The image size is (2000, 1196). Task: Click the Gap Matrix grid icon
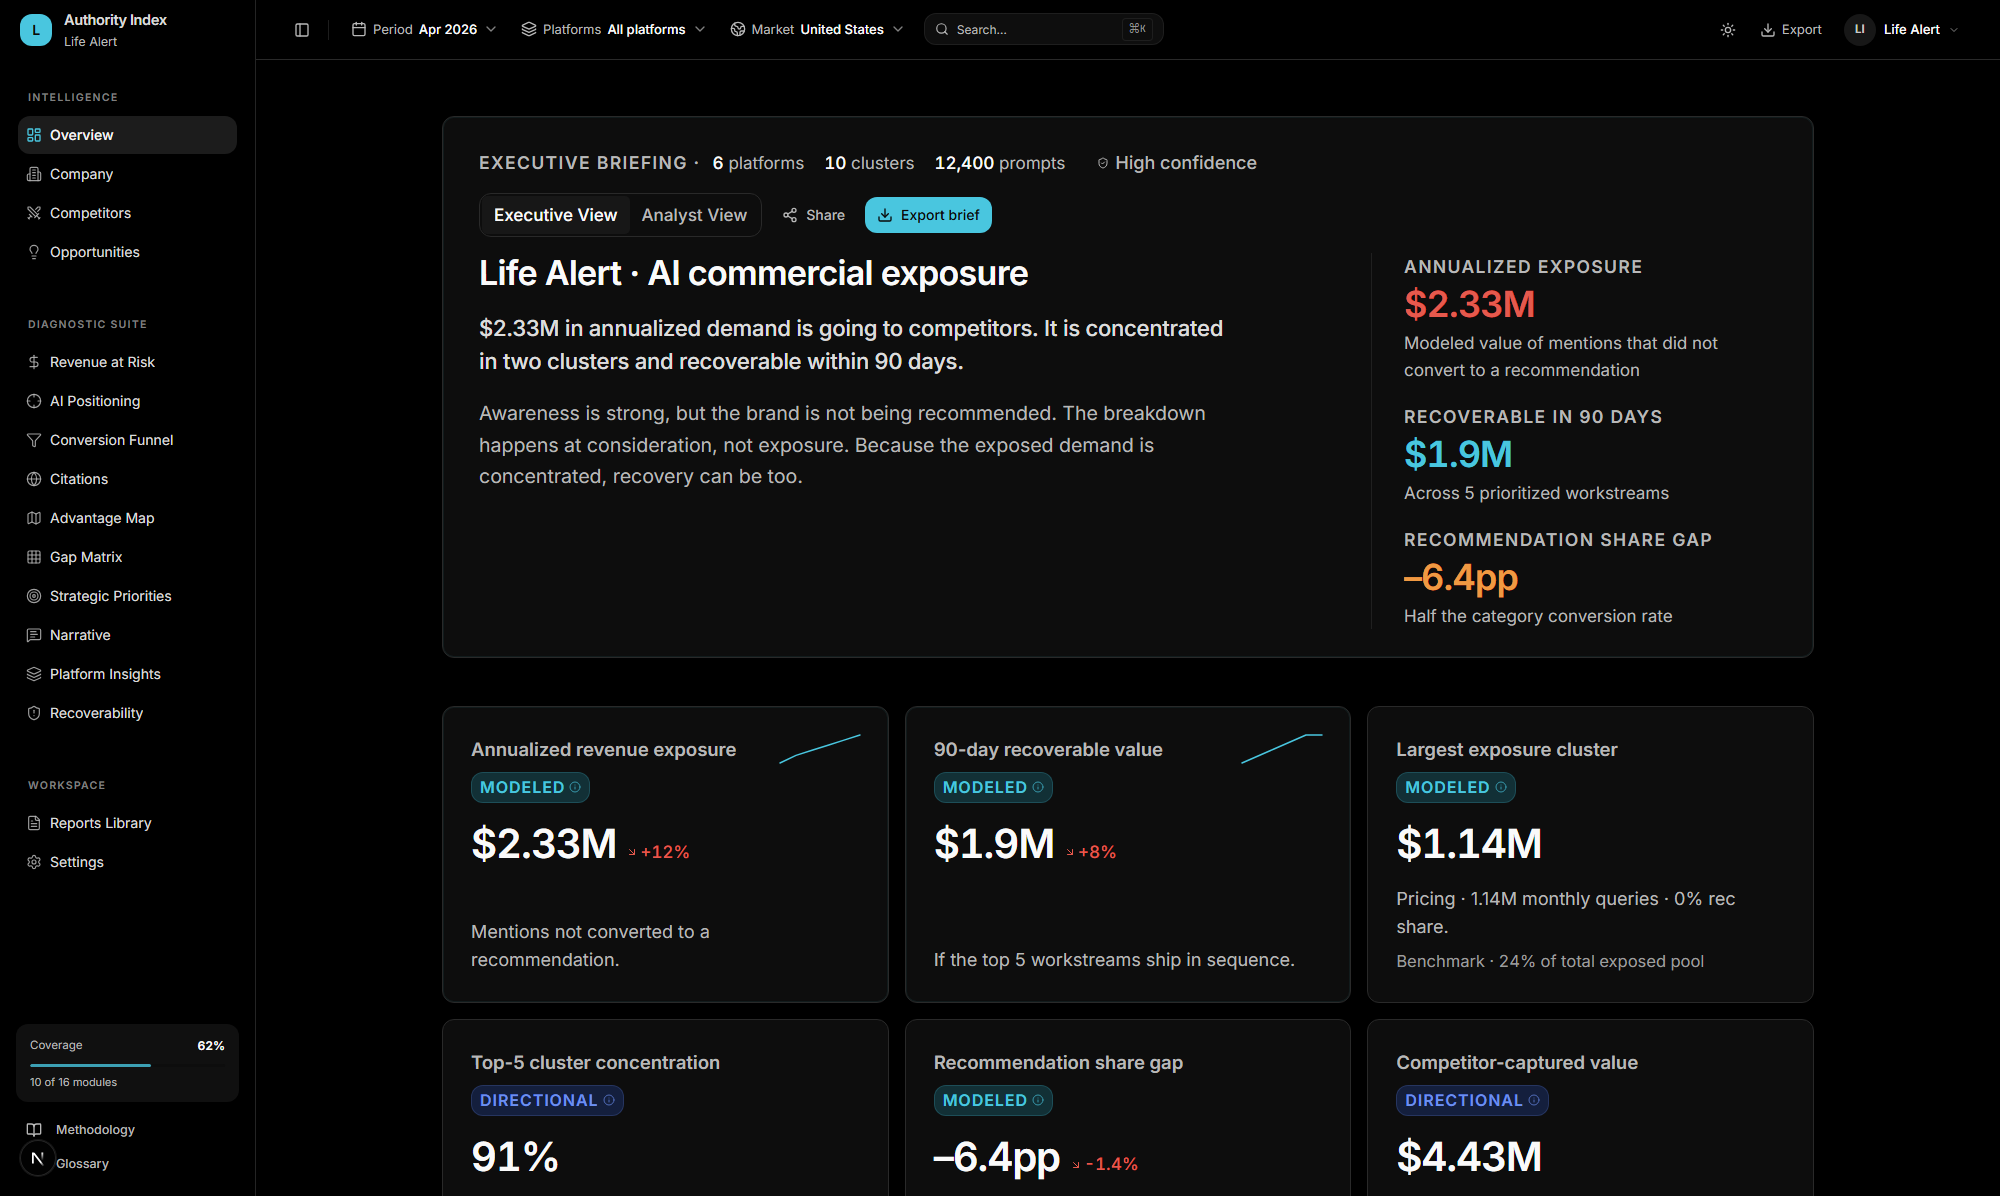pyautogui.click(x=34, y=557)
